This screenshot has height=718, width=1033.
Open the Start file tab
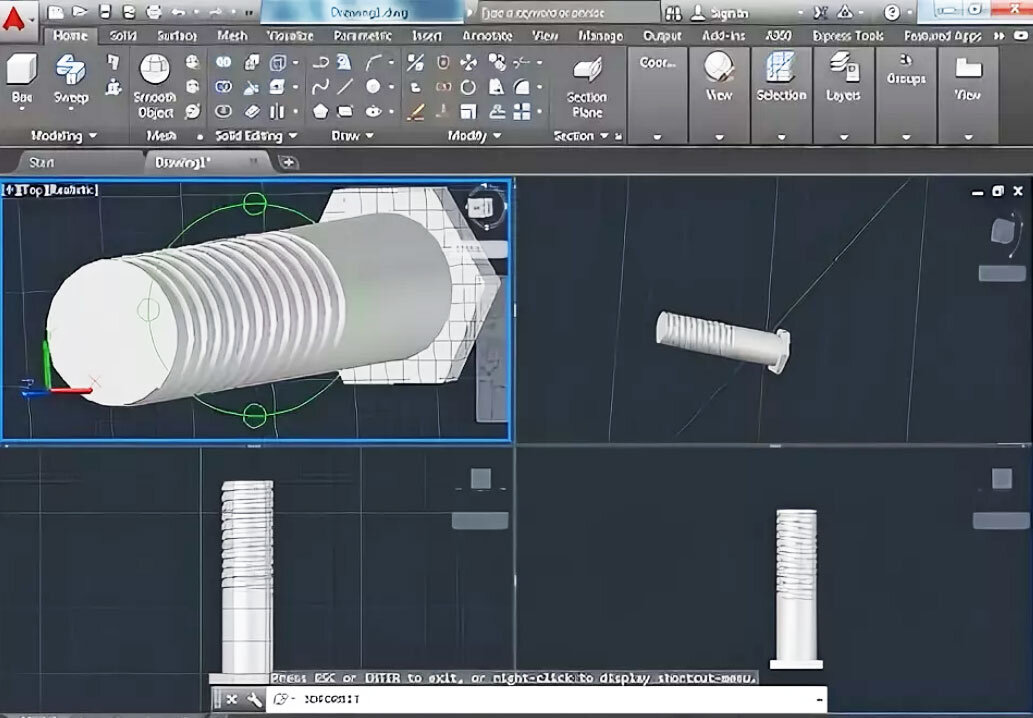tap(42, 162)
